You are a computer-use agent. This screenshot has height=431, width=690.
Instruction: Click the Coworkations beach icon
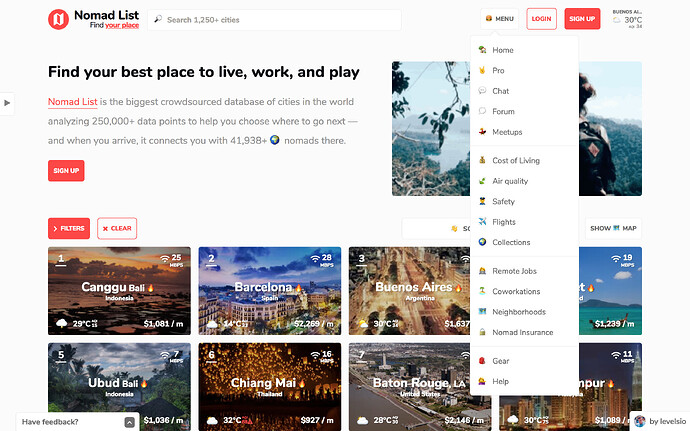tap(482, 291)
